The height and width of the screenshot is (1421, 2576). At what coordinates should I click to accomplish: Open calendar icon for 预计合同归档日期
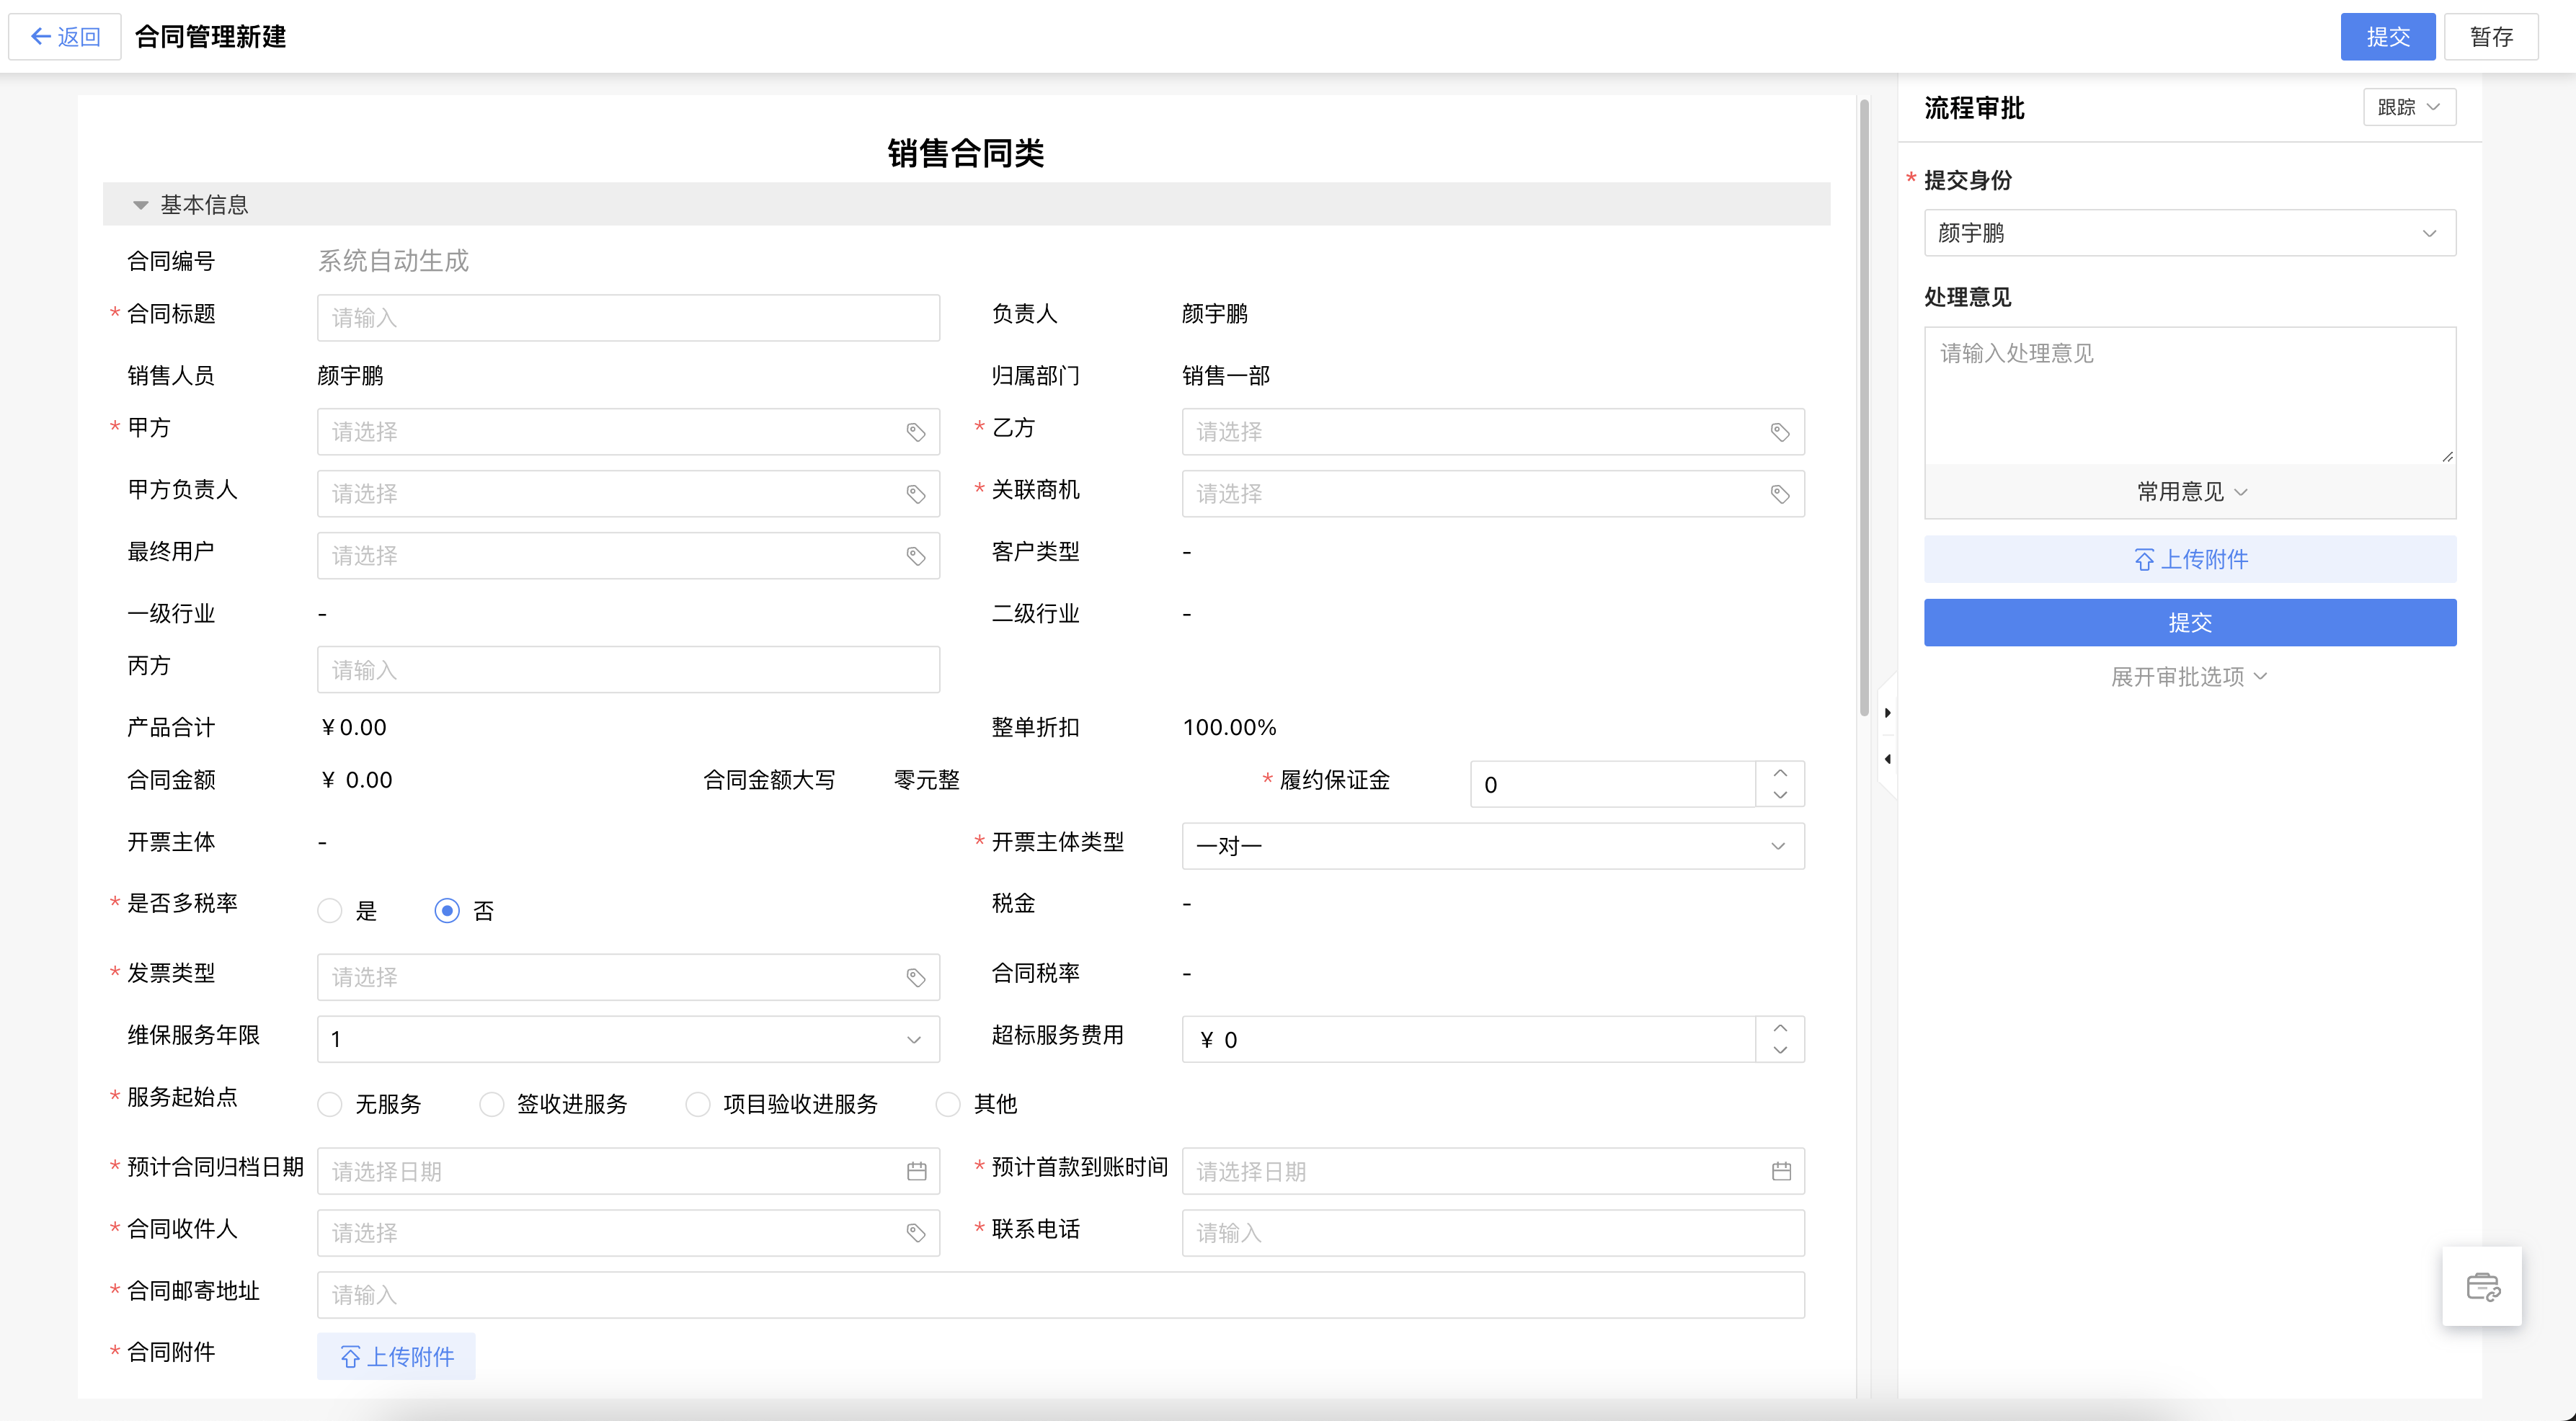(x=916, y=1171)
